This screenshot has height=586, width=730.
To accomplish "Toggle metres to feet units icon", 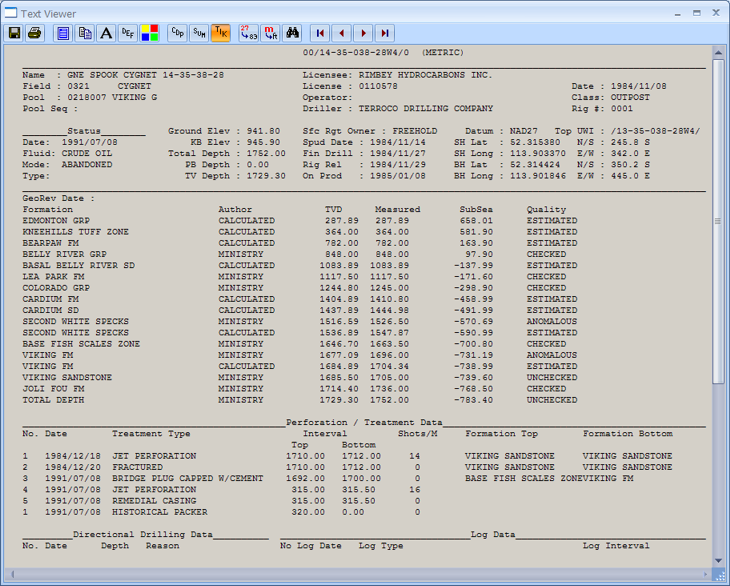I will [270, 33].
